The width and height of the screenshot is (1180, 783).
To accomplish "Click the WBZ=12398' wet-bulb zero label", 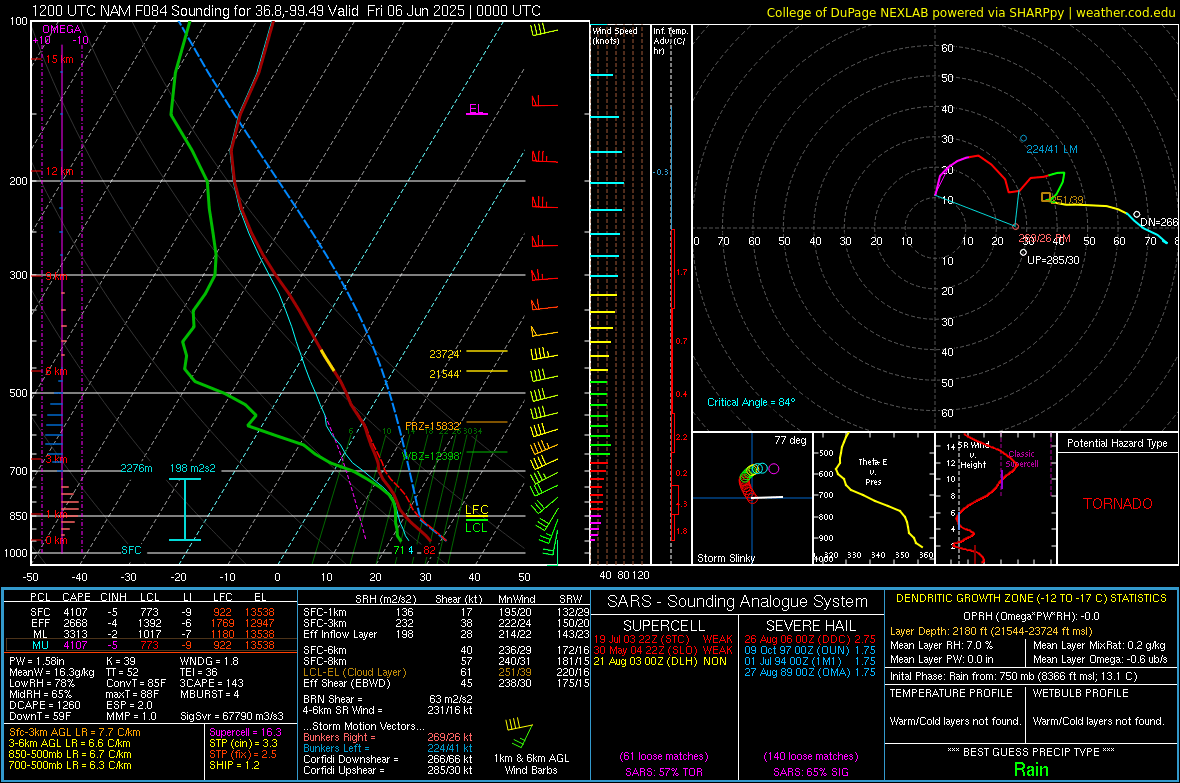I will (x=431, y=456).
